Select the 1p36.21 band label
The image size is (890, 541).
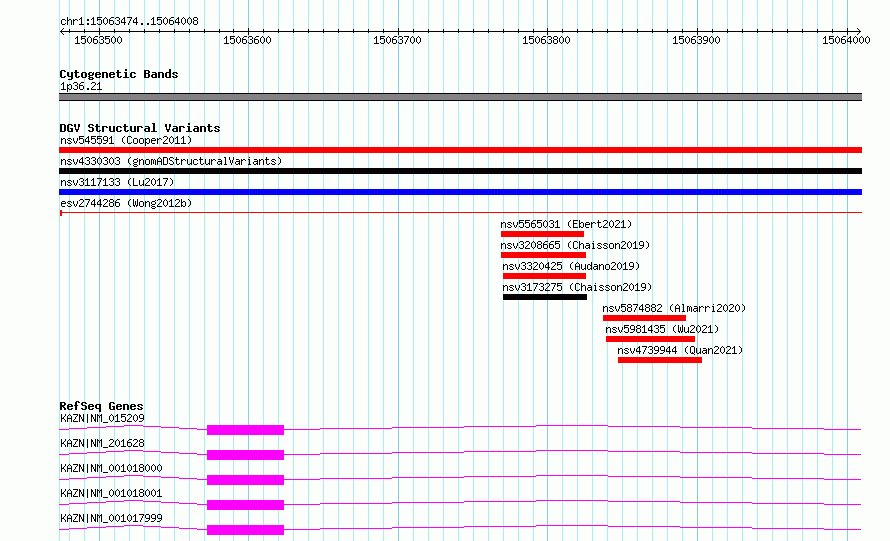pos(81,86)
